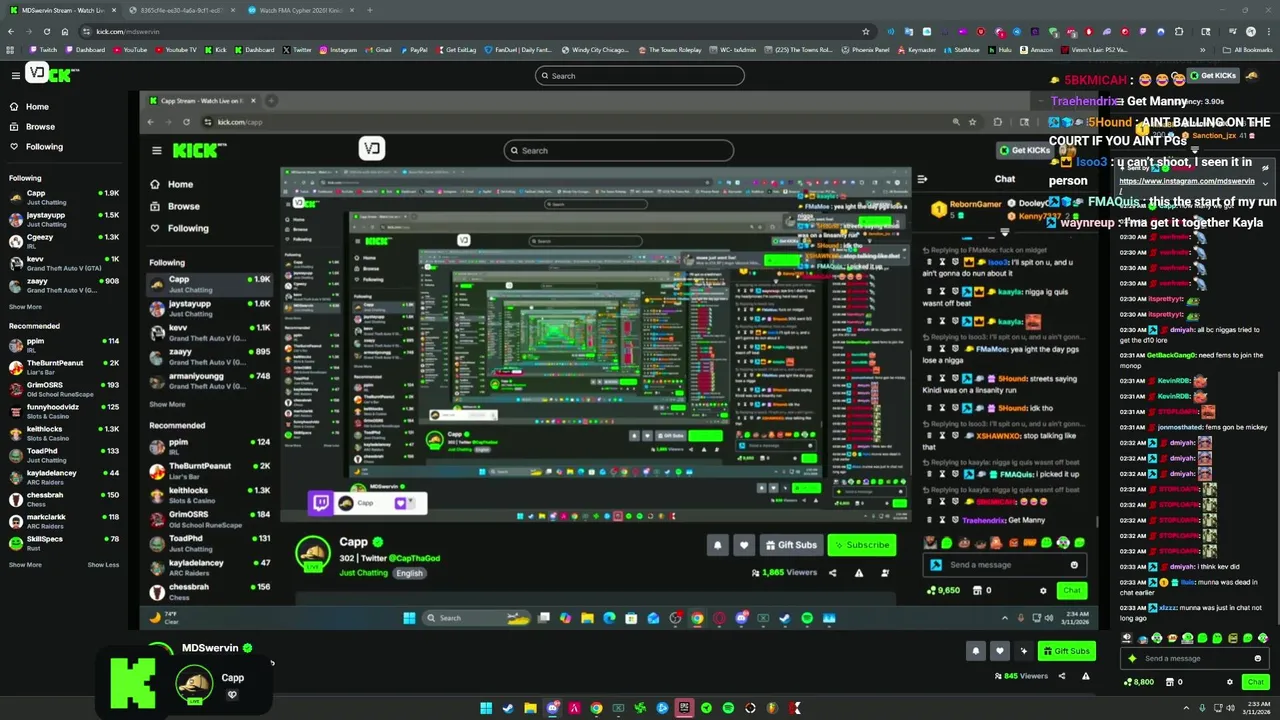Expand Show More under Recommended list
Image resolution: width=1280 pixels, height=720 pixels.
point(25,565)
